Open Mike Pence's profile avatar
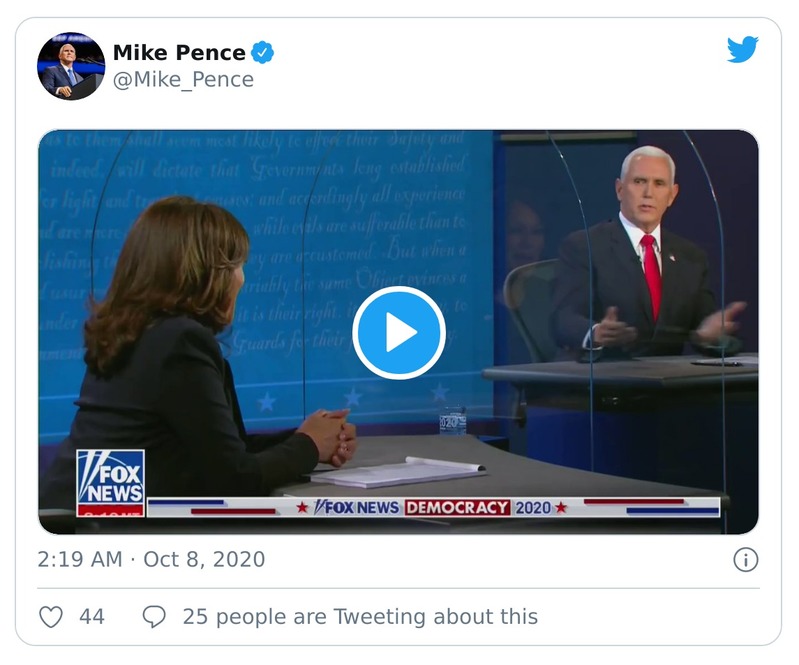 (x=71, y=65)
